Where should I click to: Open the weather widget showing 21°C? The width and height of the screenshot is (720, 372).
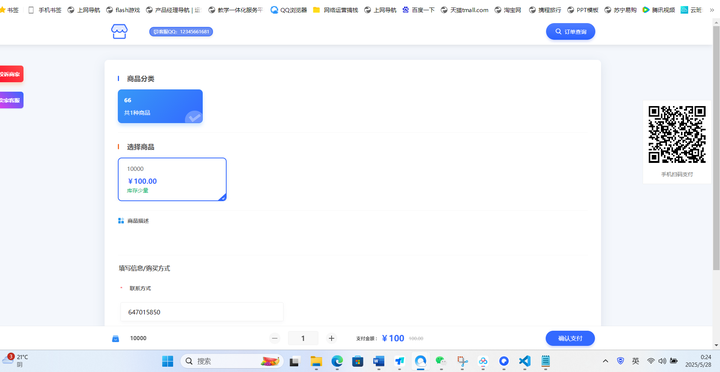point(15,361)
